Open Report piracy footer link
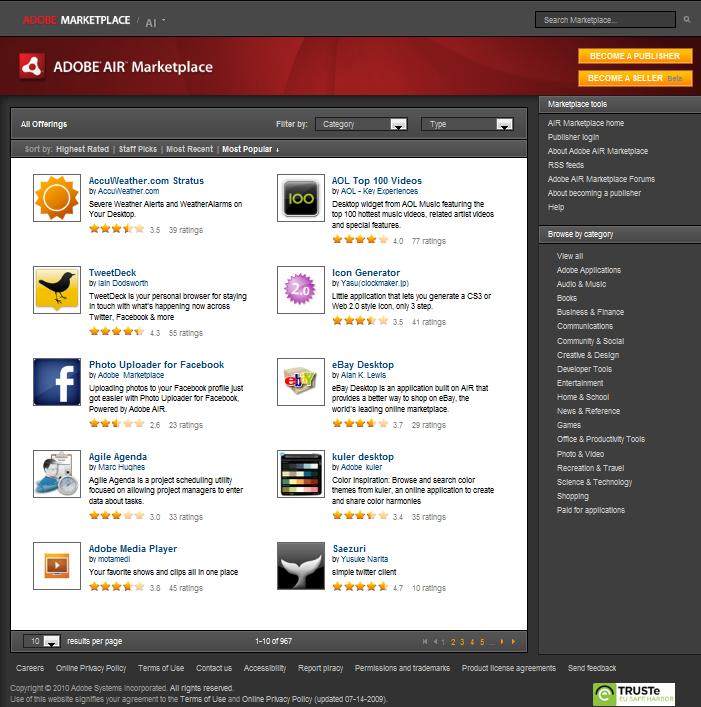The image size is (701, 707). [321, 668]
